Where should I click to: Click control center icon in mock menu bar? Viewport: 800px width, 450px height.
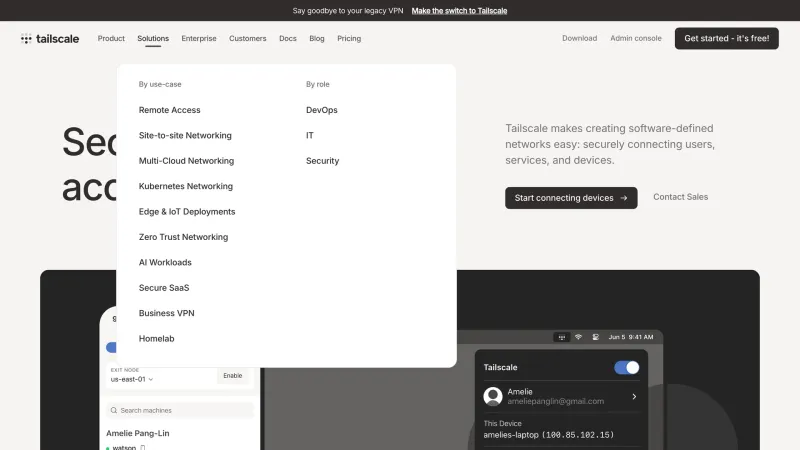(x=595, y=337)
